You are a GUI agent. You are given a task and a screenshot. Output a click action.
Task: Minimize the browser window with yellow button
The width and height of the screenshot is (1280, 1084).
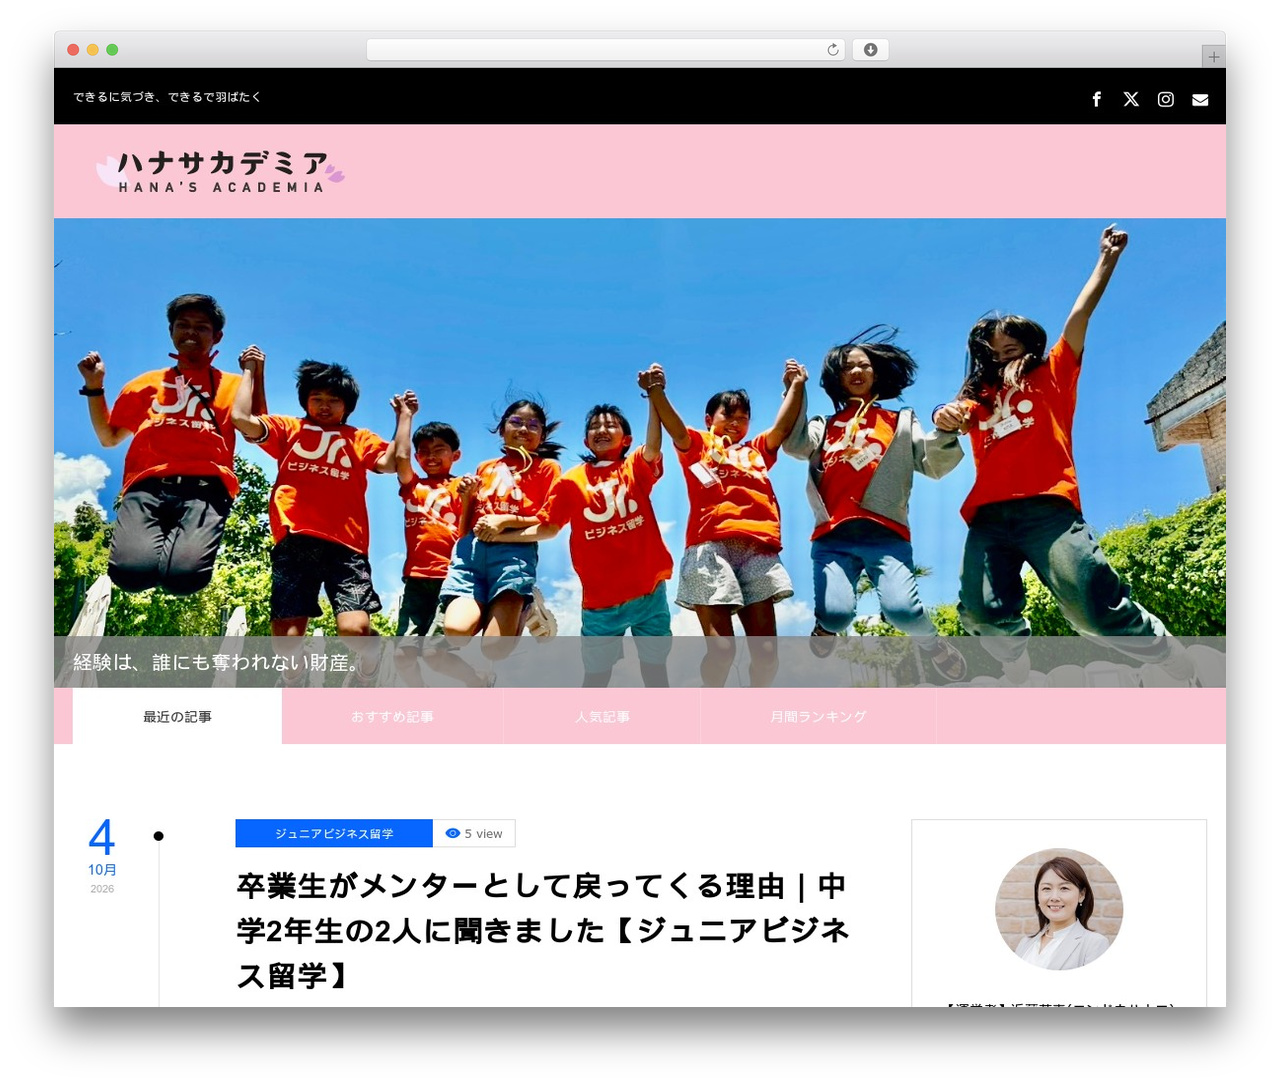coord(93,50)
